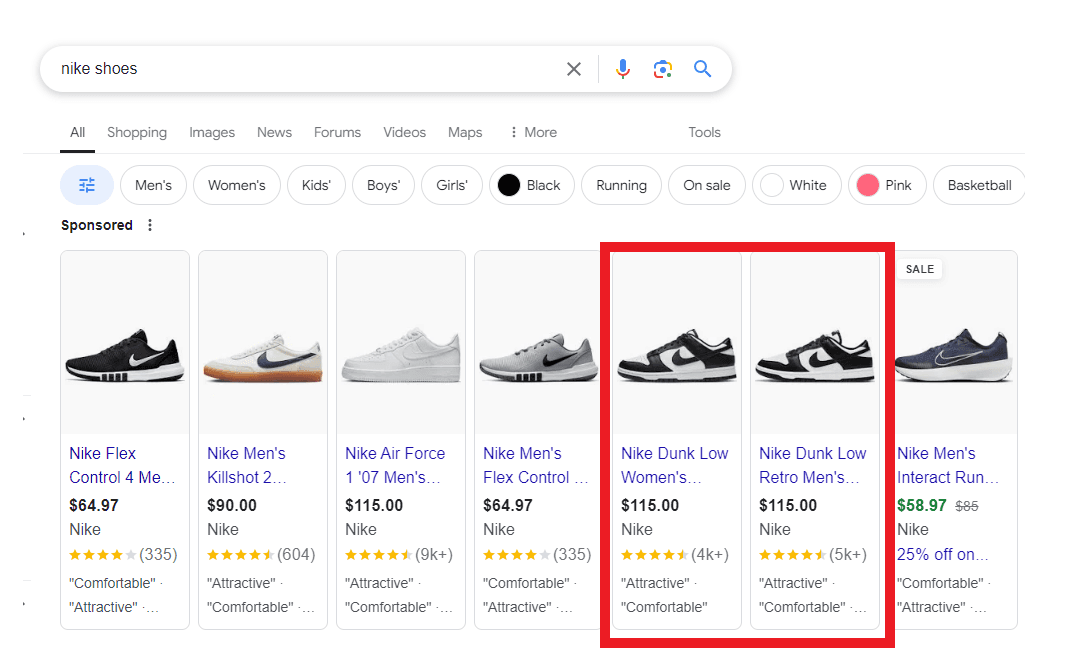1066x672 pixels.
Task: Enable the Running filter
Action: click(621, 184)
